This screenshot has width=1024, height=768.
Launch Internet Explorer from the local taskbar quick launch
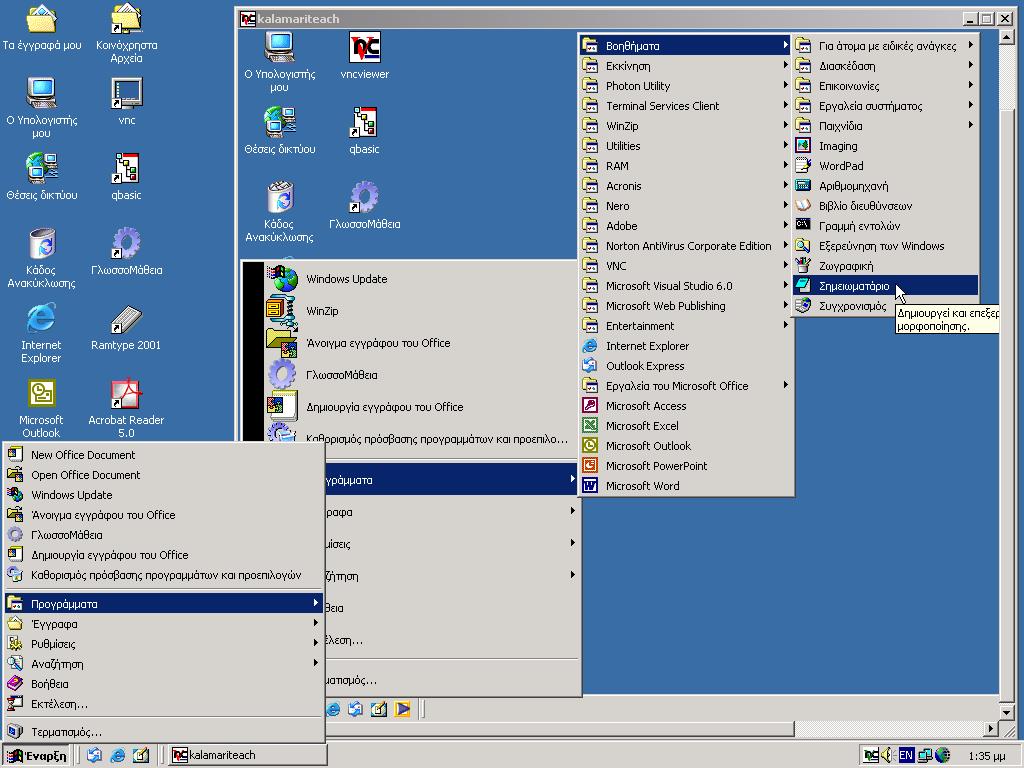(118, 755)
